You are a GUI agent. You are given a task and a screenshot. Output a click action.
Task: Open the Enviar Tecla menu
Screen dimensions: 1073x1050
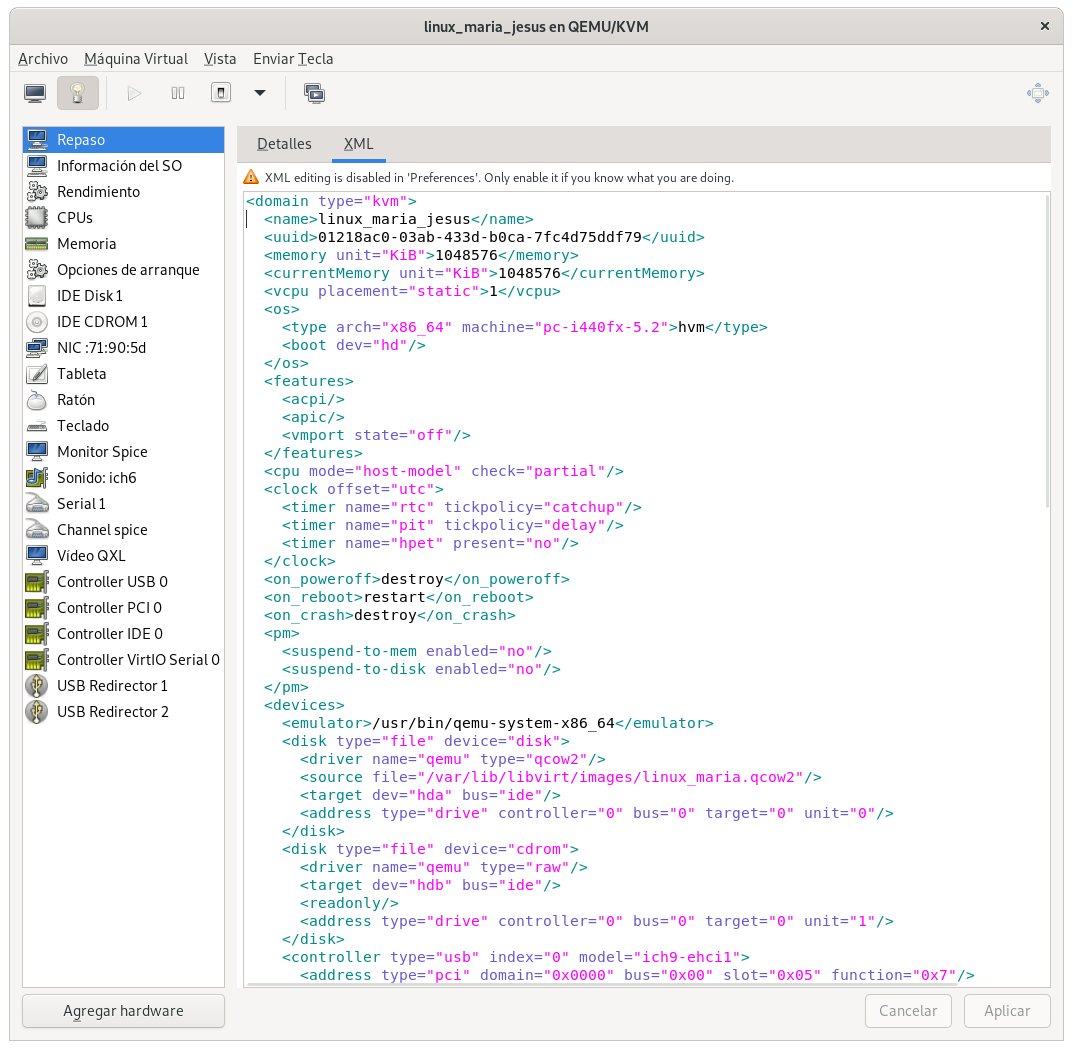coord(293,59)
